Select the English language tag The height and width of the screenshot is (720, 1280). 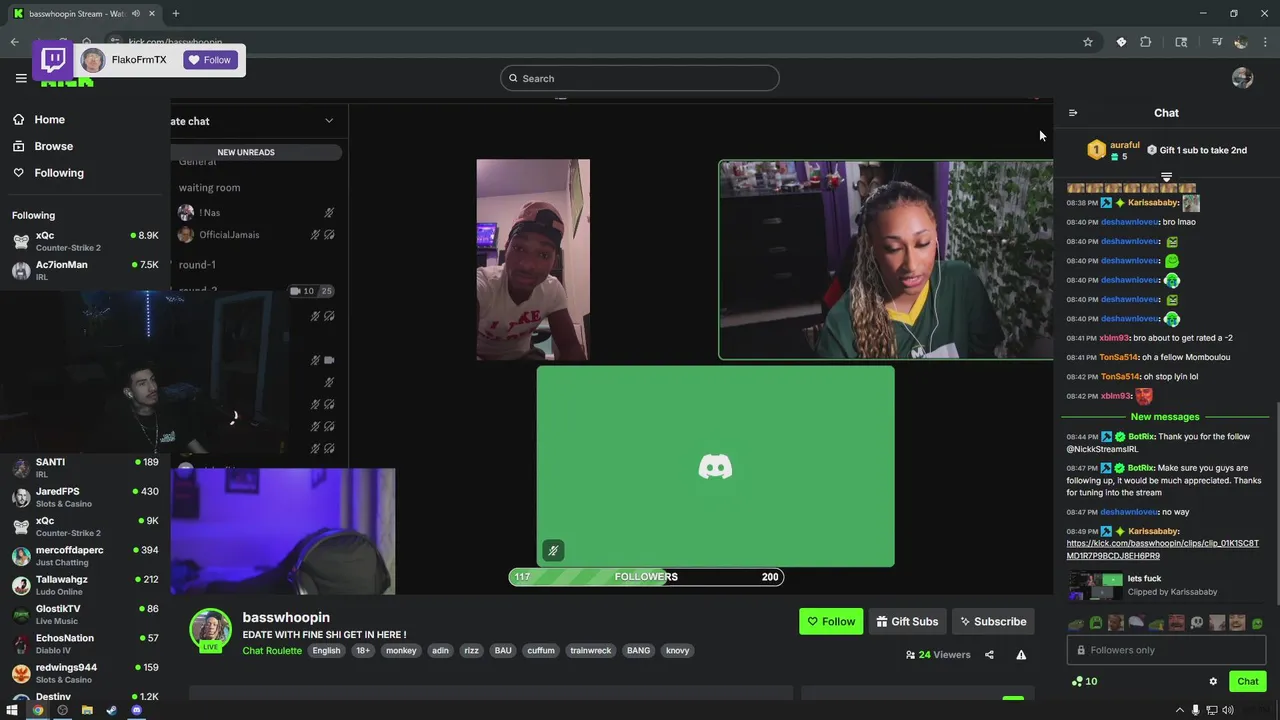(x=326, y=650)
